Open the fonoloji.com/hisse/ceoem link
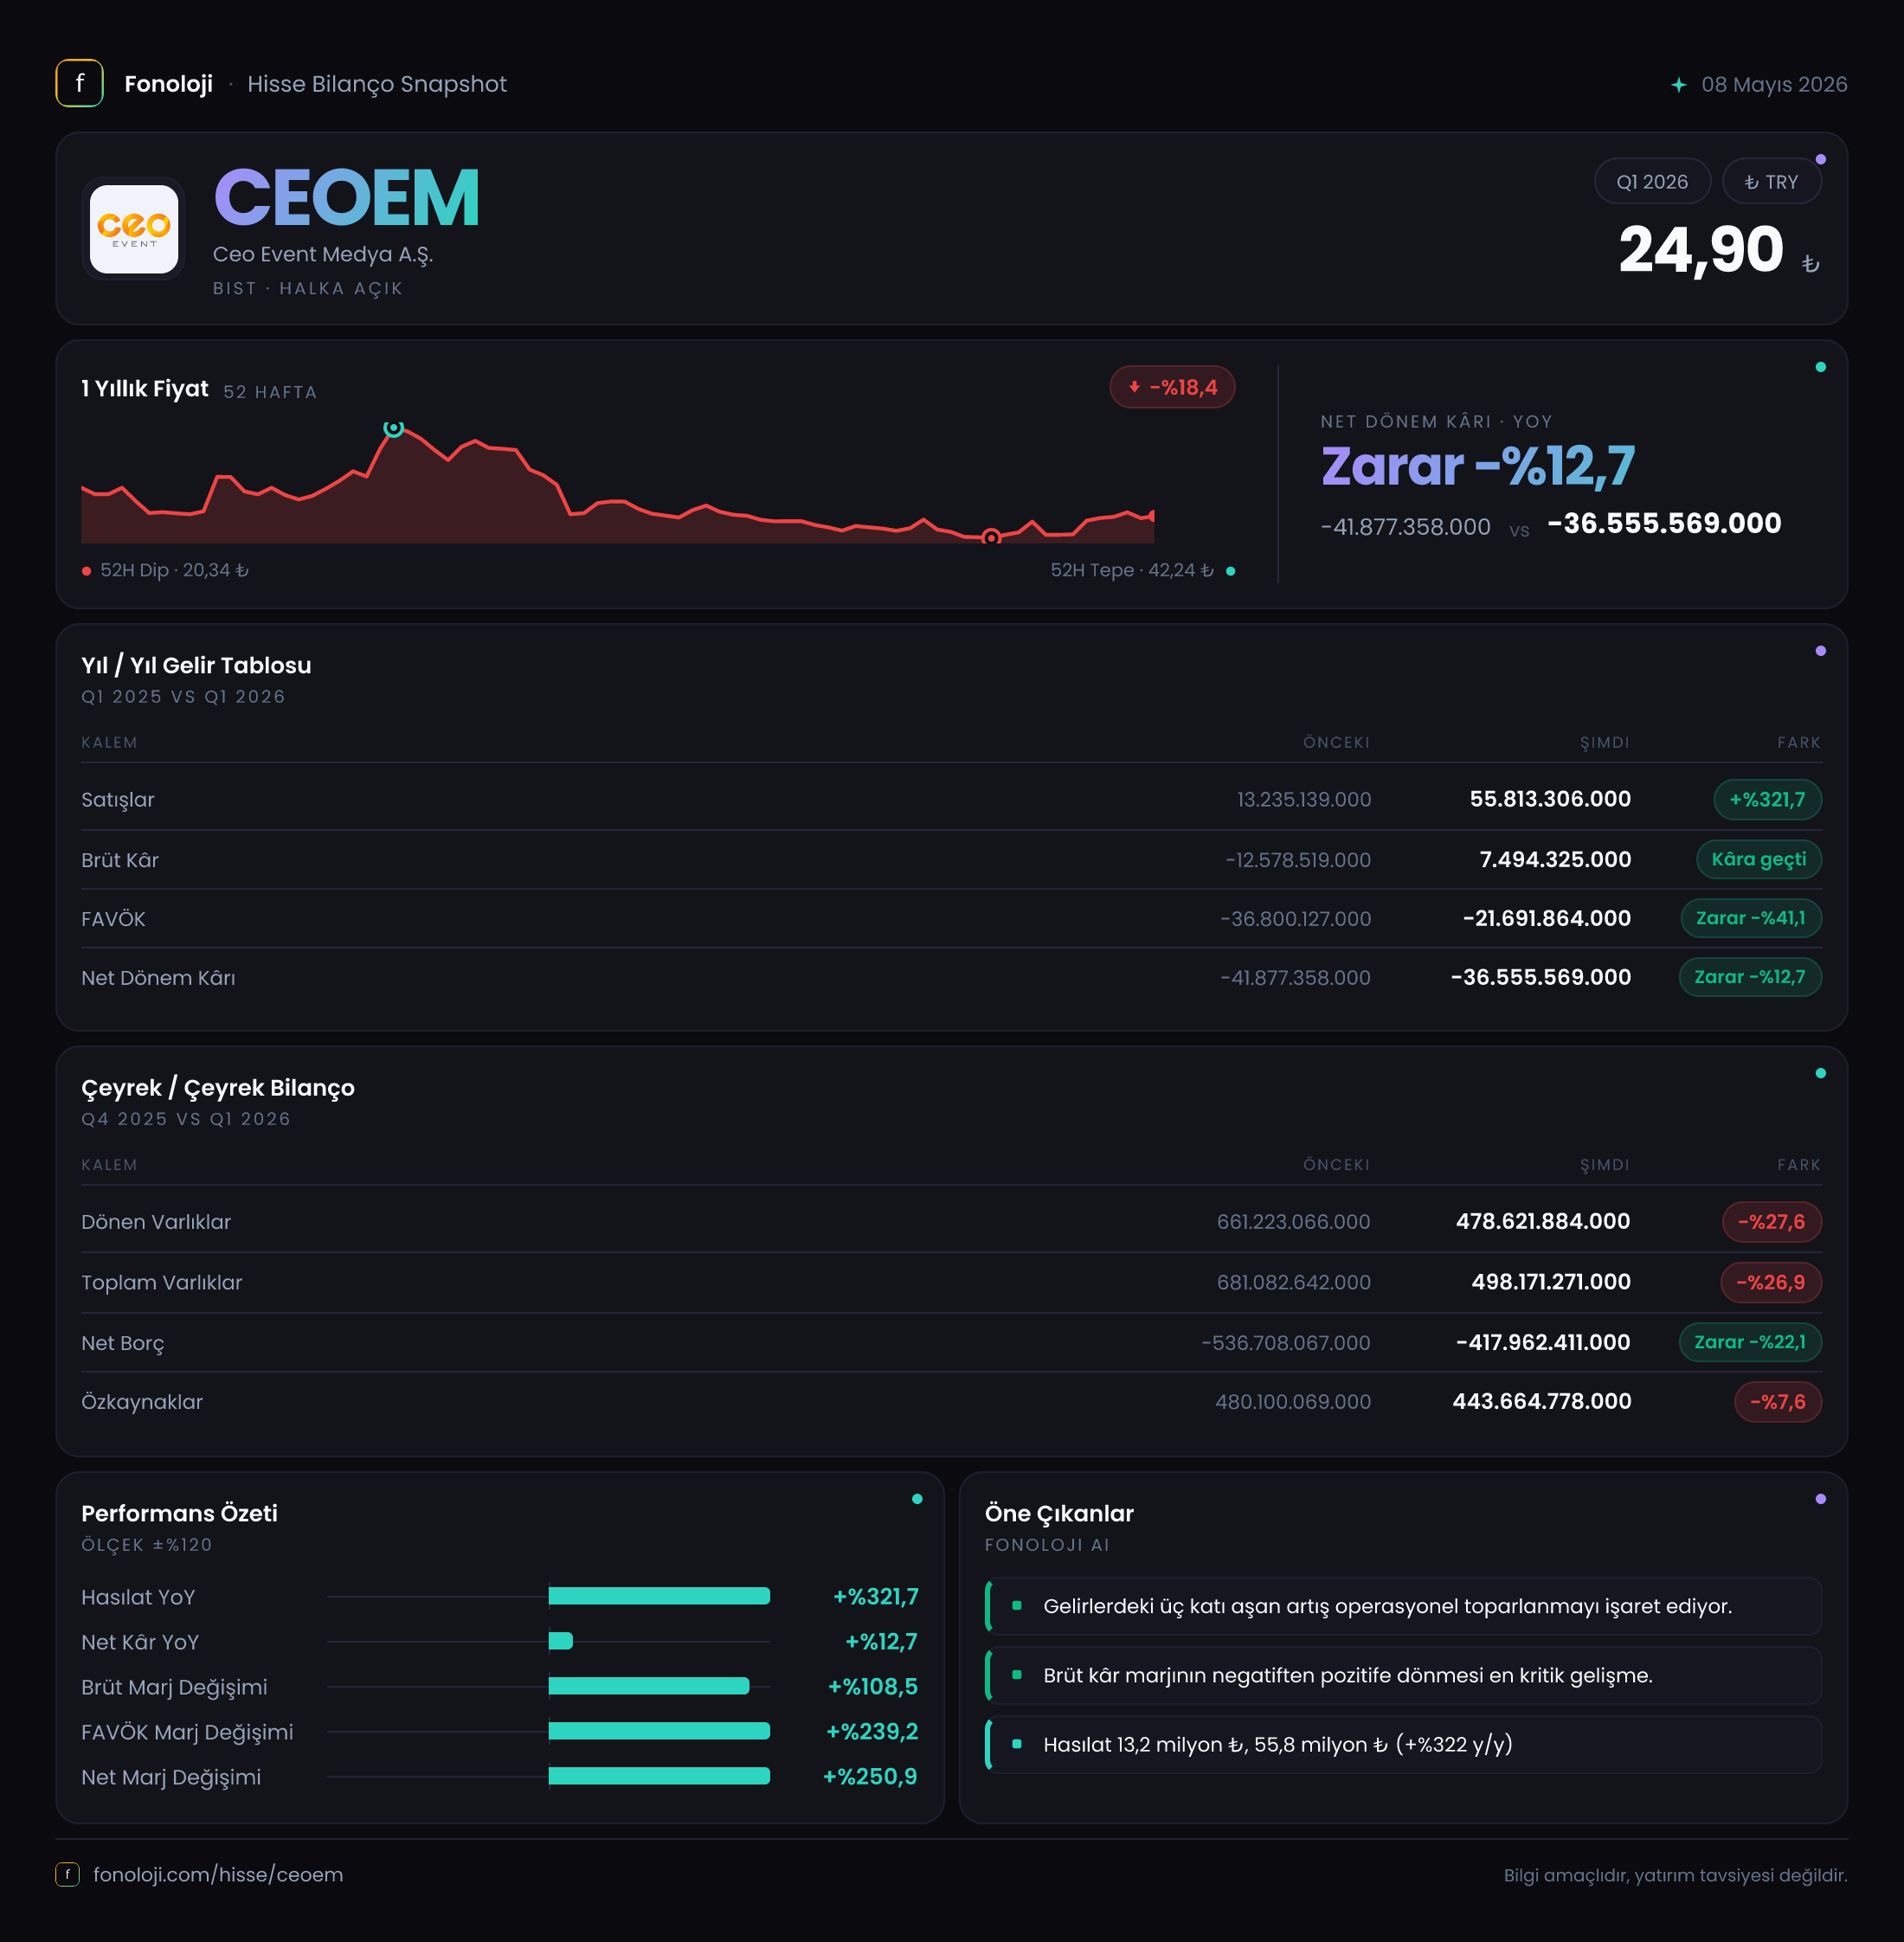This screenshot has width=1904, height=1942. (218, 1874)
